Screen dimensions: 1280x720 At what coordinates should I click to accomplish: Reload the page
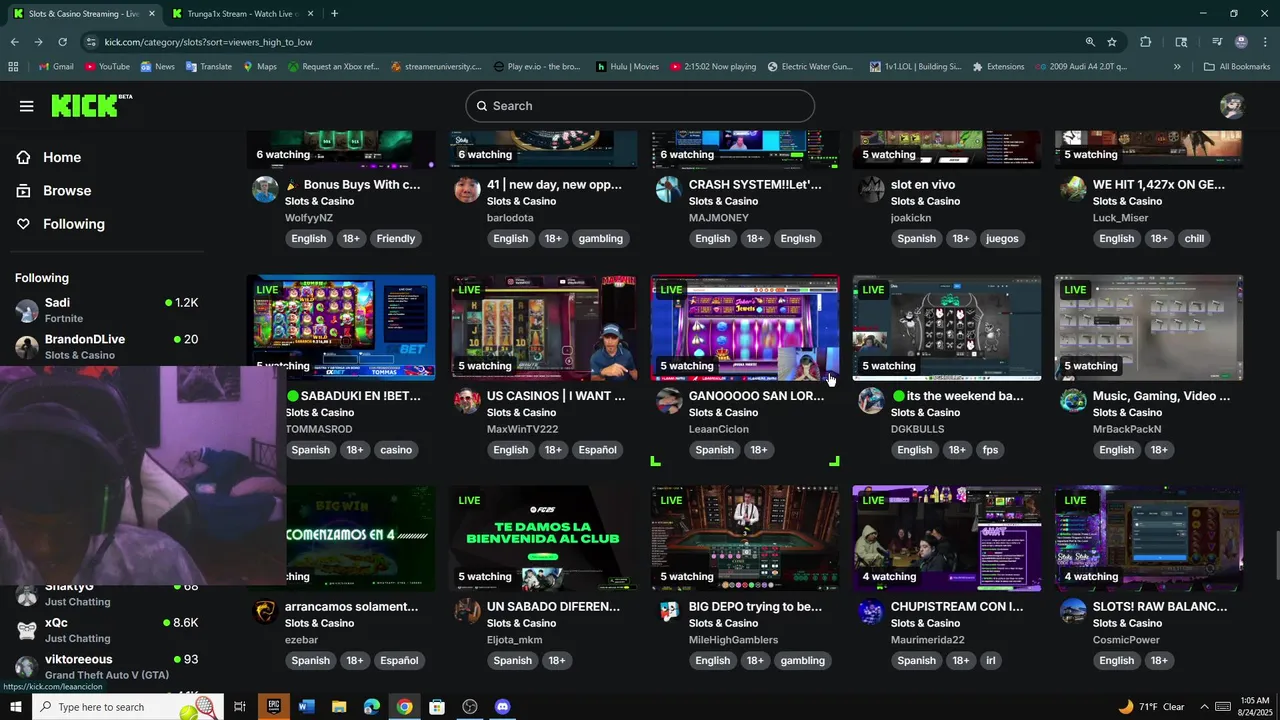[x=62, y=42]
